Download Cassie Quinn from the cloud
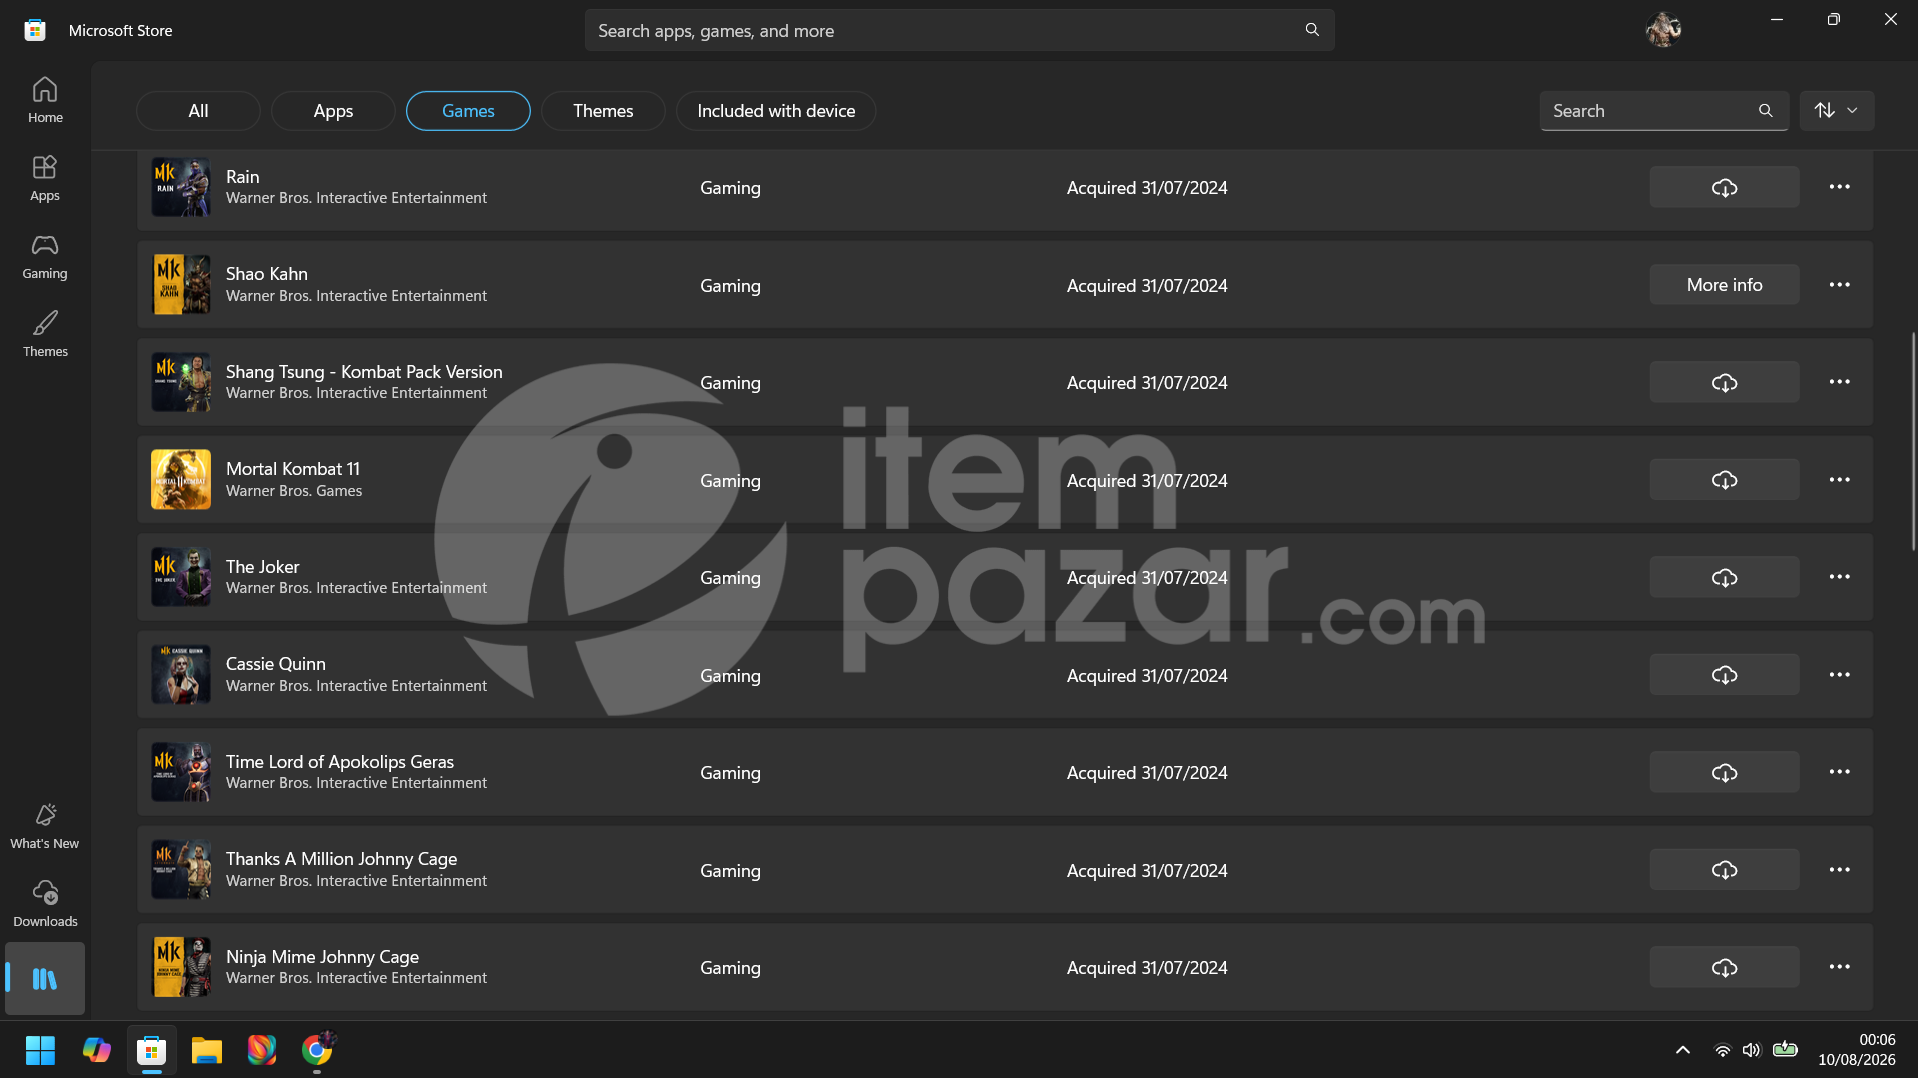The image size is (1918, 1078). tap(1724, 675)
